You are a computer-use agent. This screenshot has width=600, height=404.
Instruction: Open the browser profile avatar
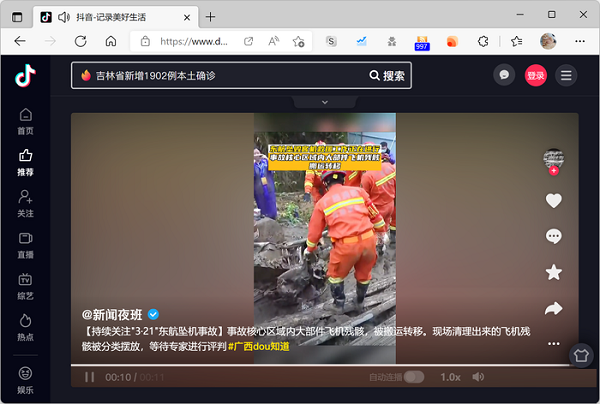pos(548,41)
